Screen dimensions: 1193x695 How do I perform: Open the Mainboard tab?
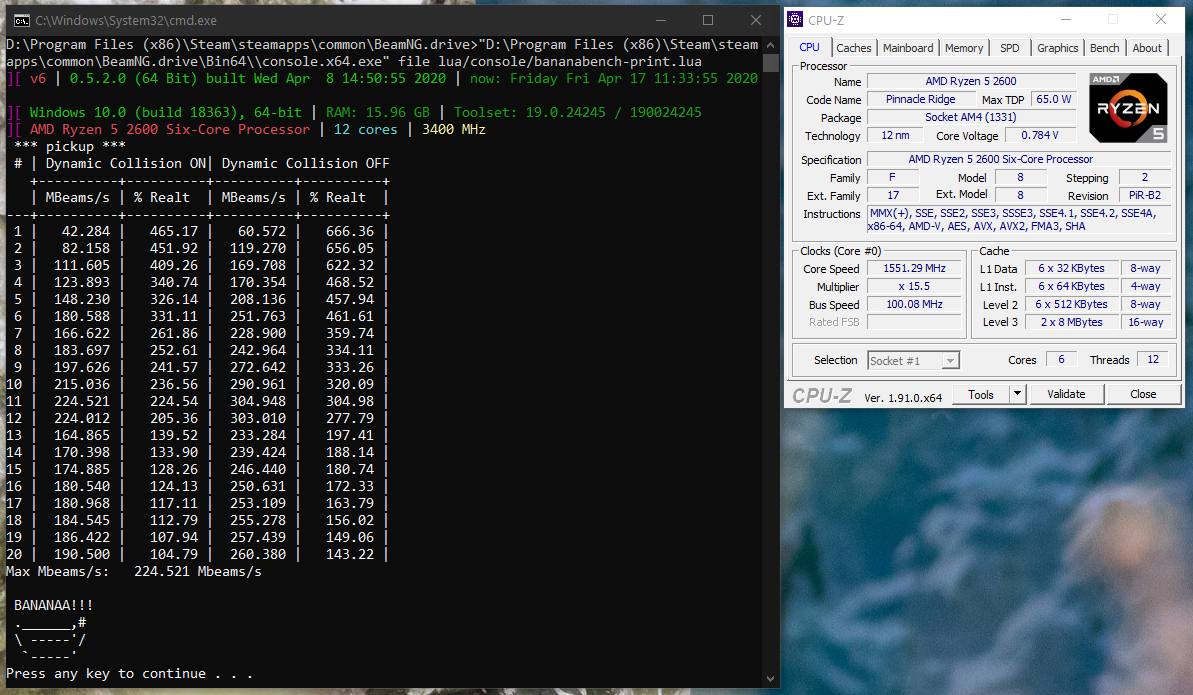908,48
